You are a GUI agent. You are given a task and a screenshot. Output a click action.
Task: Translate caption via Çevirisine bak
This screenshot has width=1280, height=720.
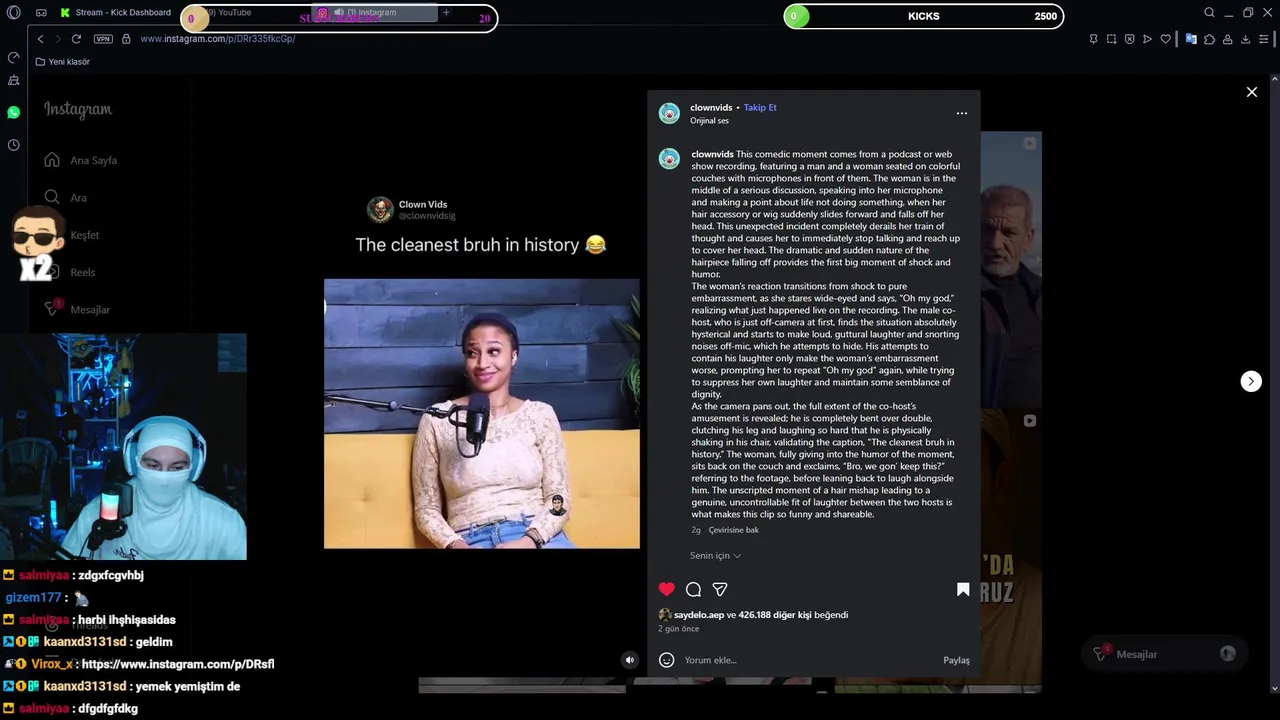[x=733, y=530]
